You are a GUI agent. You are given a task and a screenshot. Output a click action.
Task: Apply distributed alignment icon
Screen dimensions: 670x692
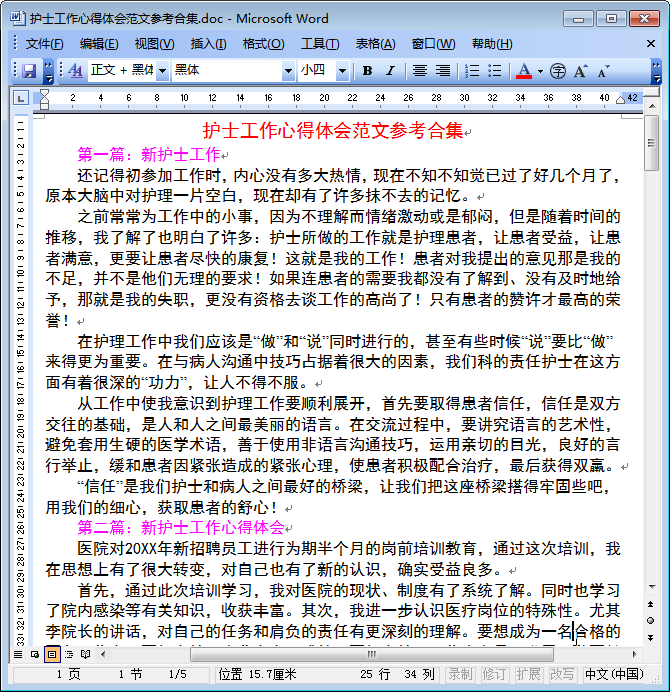[x=443, y=71]
